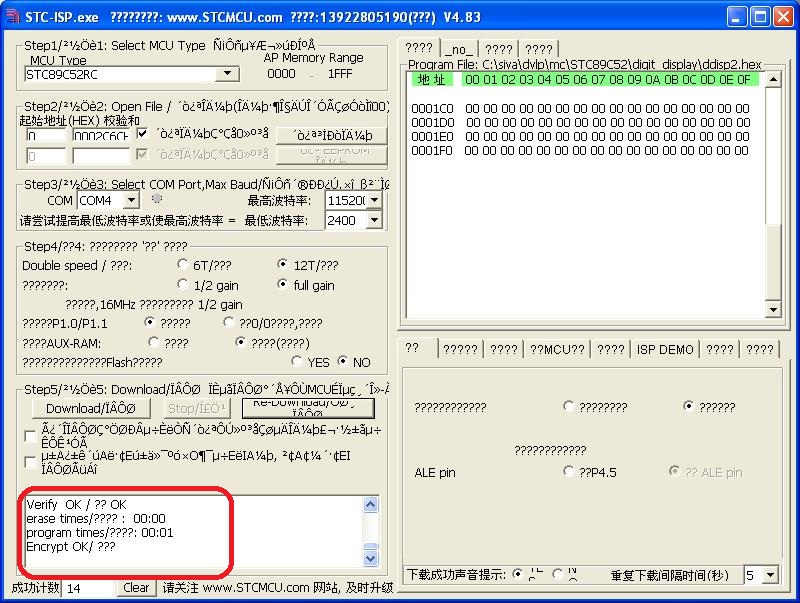Tick the second checkbox under Download button
This screenshot has width=800, height=603.
(31, 462)
